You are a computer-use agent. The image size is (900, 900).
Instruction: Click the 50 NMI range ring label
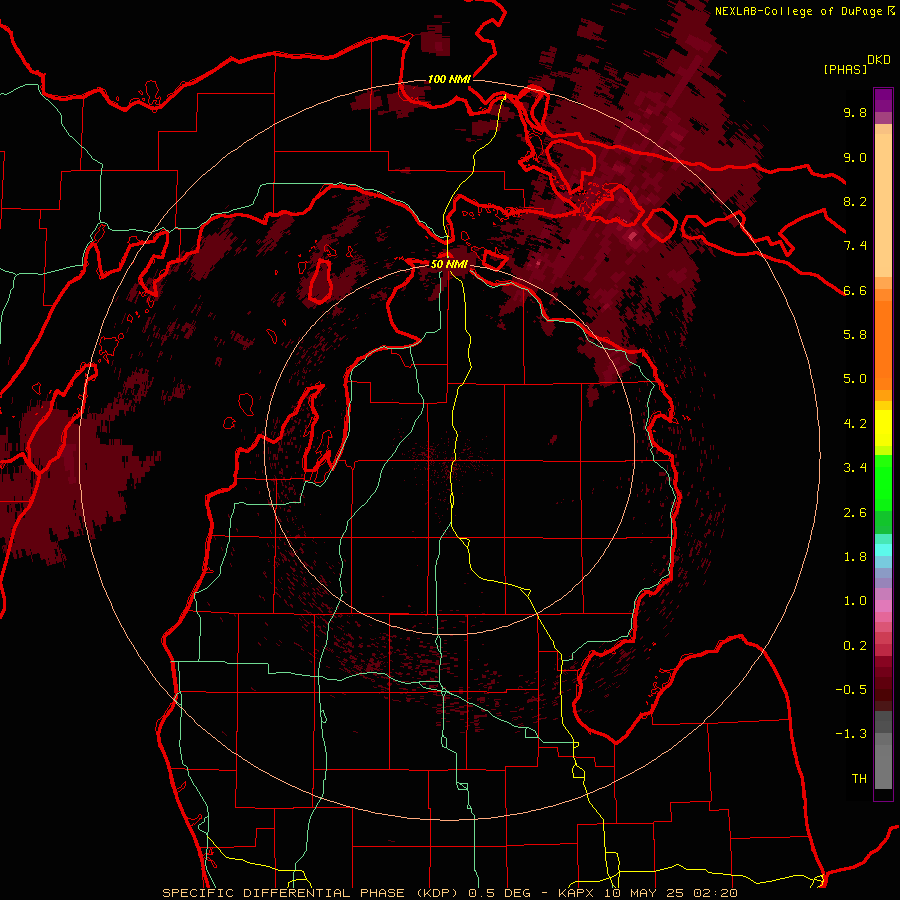pyautogui.click(x=449, y=264)
